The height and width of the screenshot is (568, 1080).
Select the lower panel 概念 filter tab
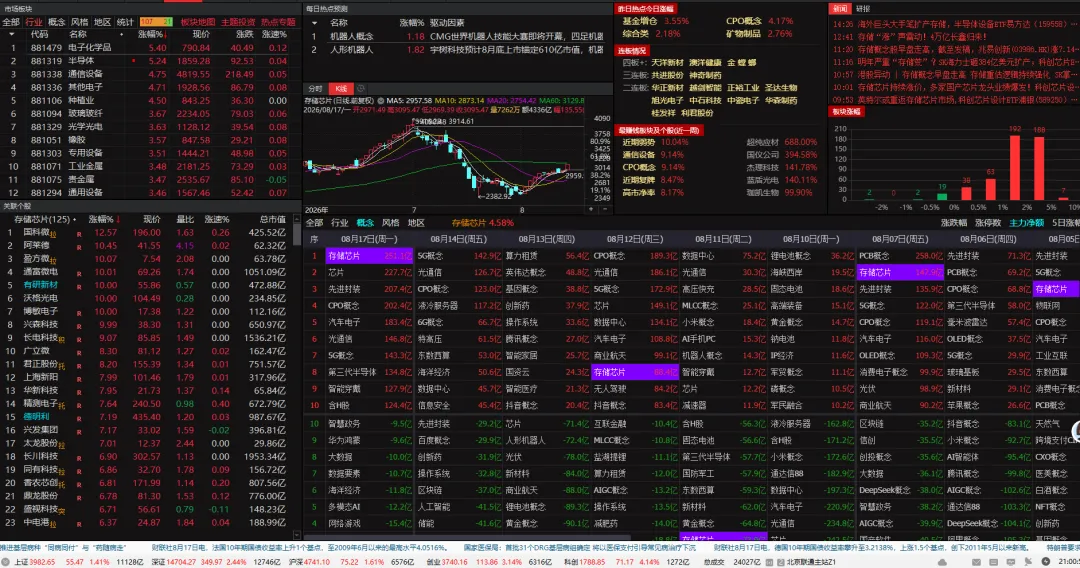tap(365, 223)
